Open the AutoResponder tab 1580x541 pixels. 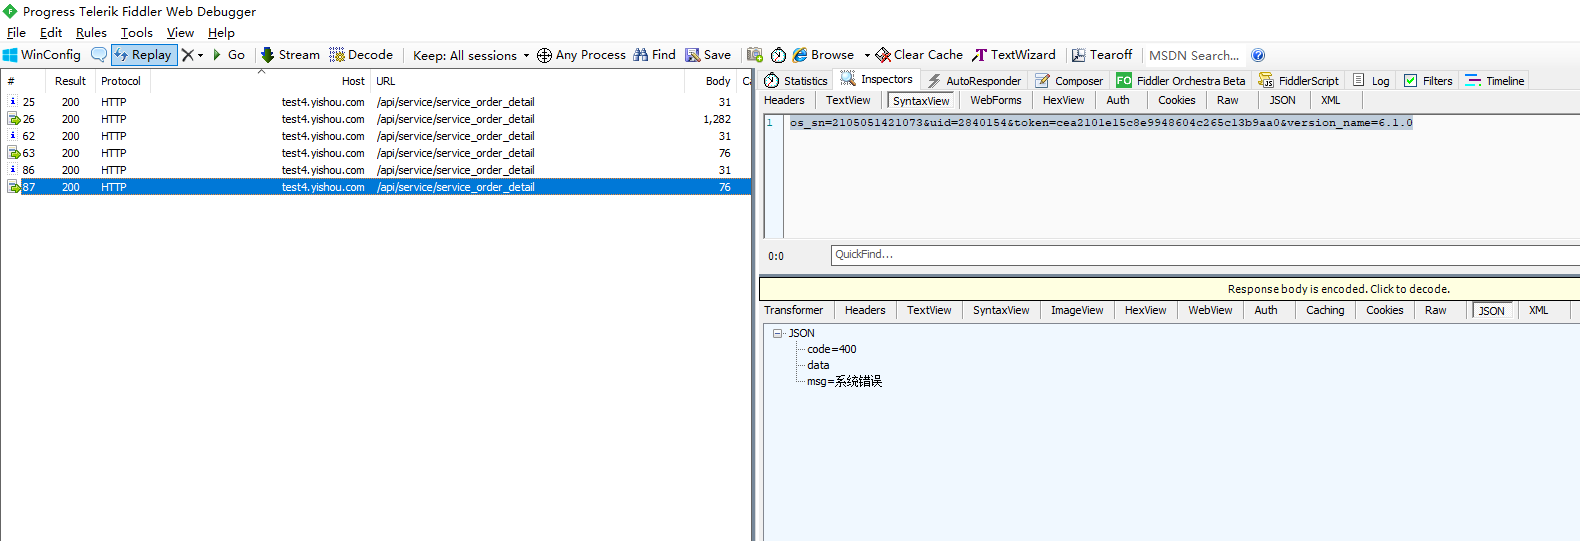[x=974, y=81]
